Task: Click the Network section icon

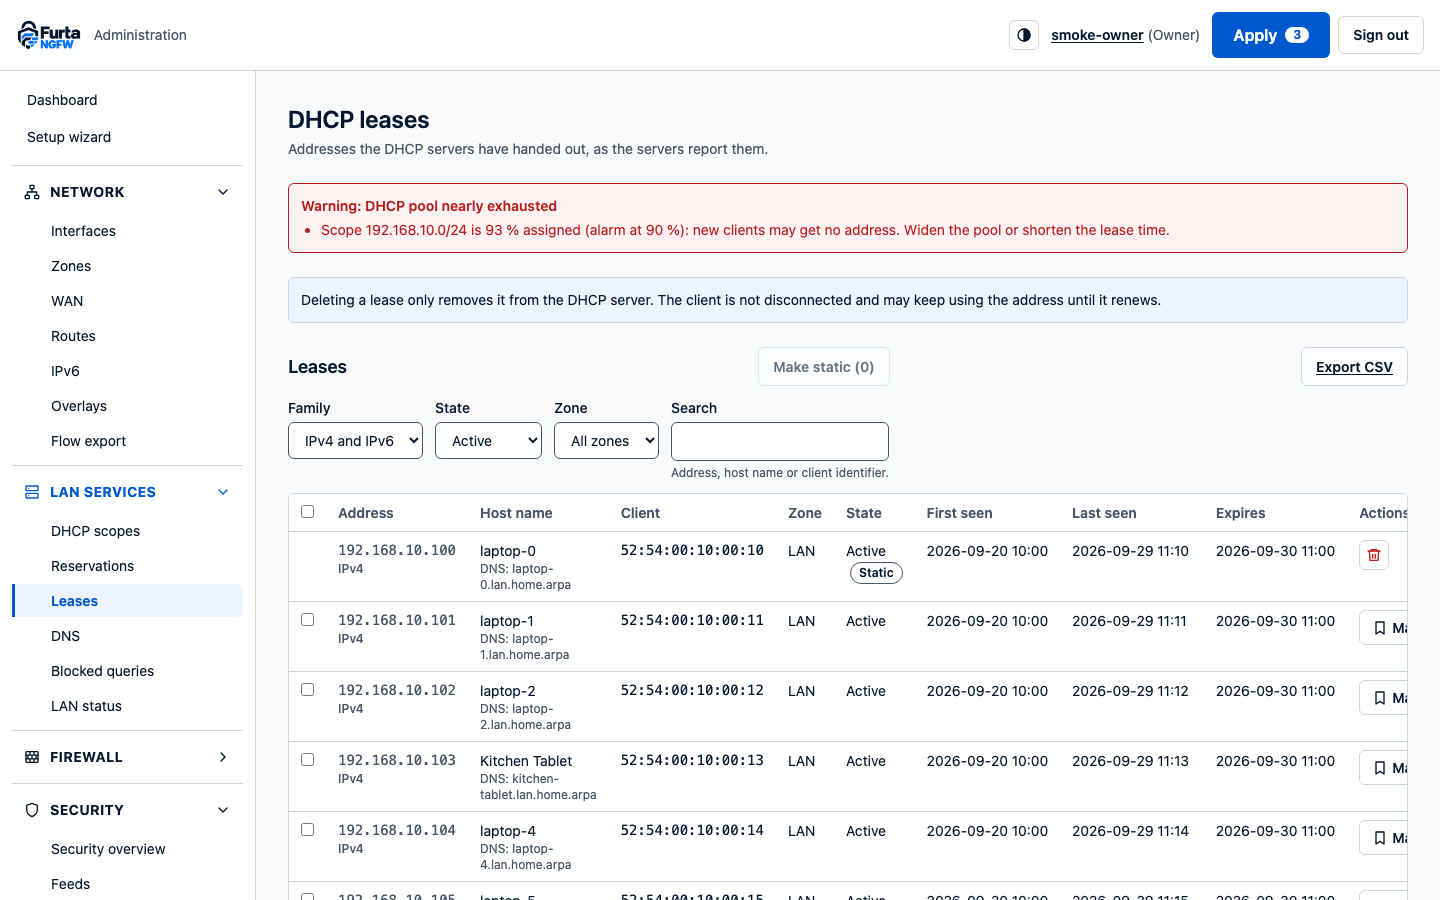Action: (32, 192)
